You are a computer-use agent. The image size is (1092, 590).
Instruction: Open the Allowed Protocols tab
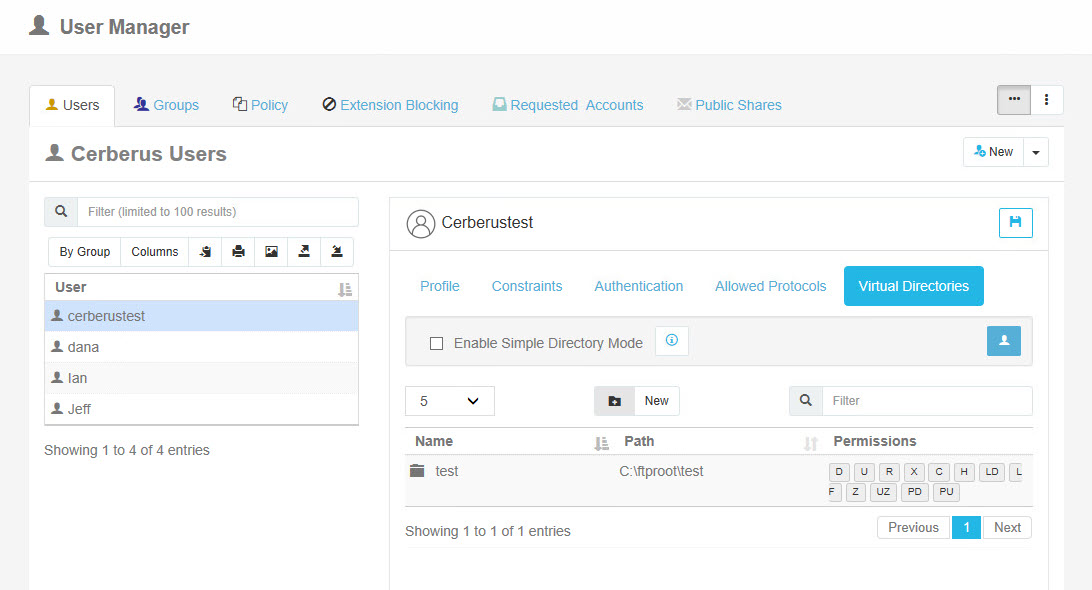click(x=770, y=286)
